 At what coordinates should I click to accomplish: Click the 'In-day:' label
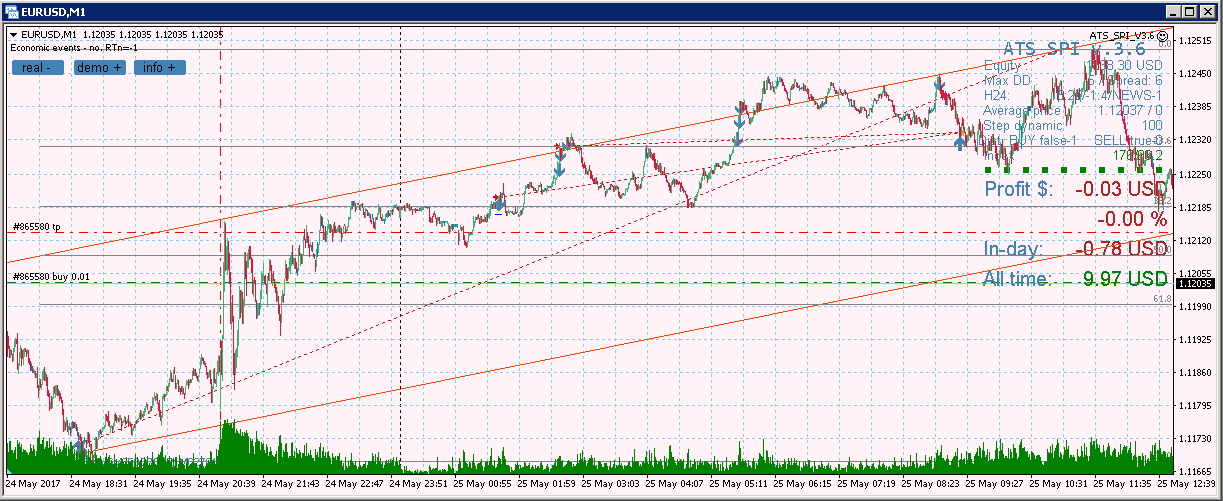pos(1013,249)
